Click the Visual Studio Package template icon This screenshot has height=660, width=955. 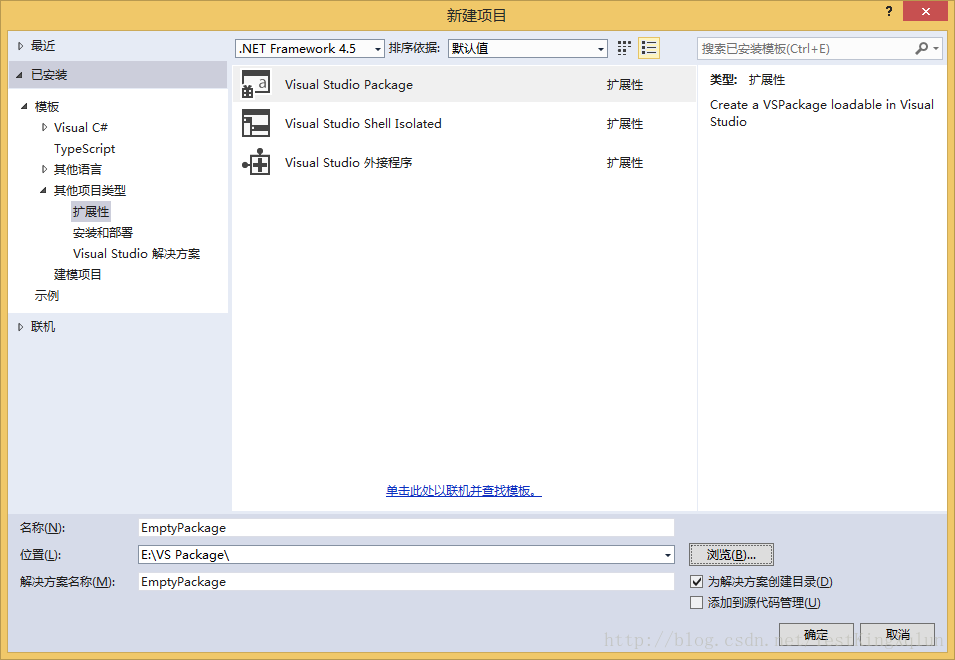[x=256, y=84]
